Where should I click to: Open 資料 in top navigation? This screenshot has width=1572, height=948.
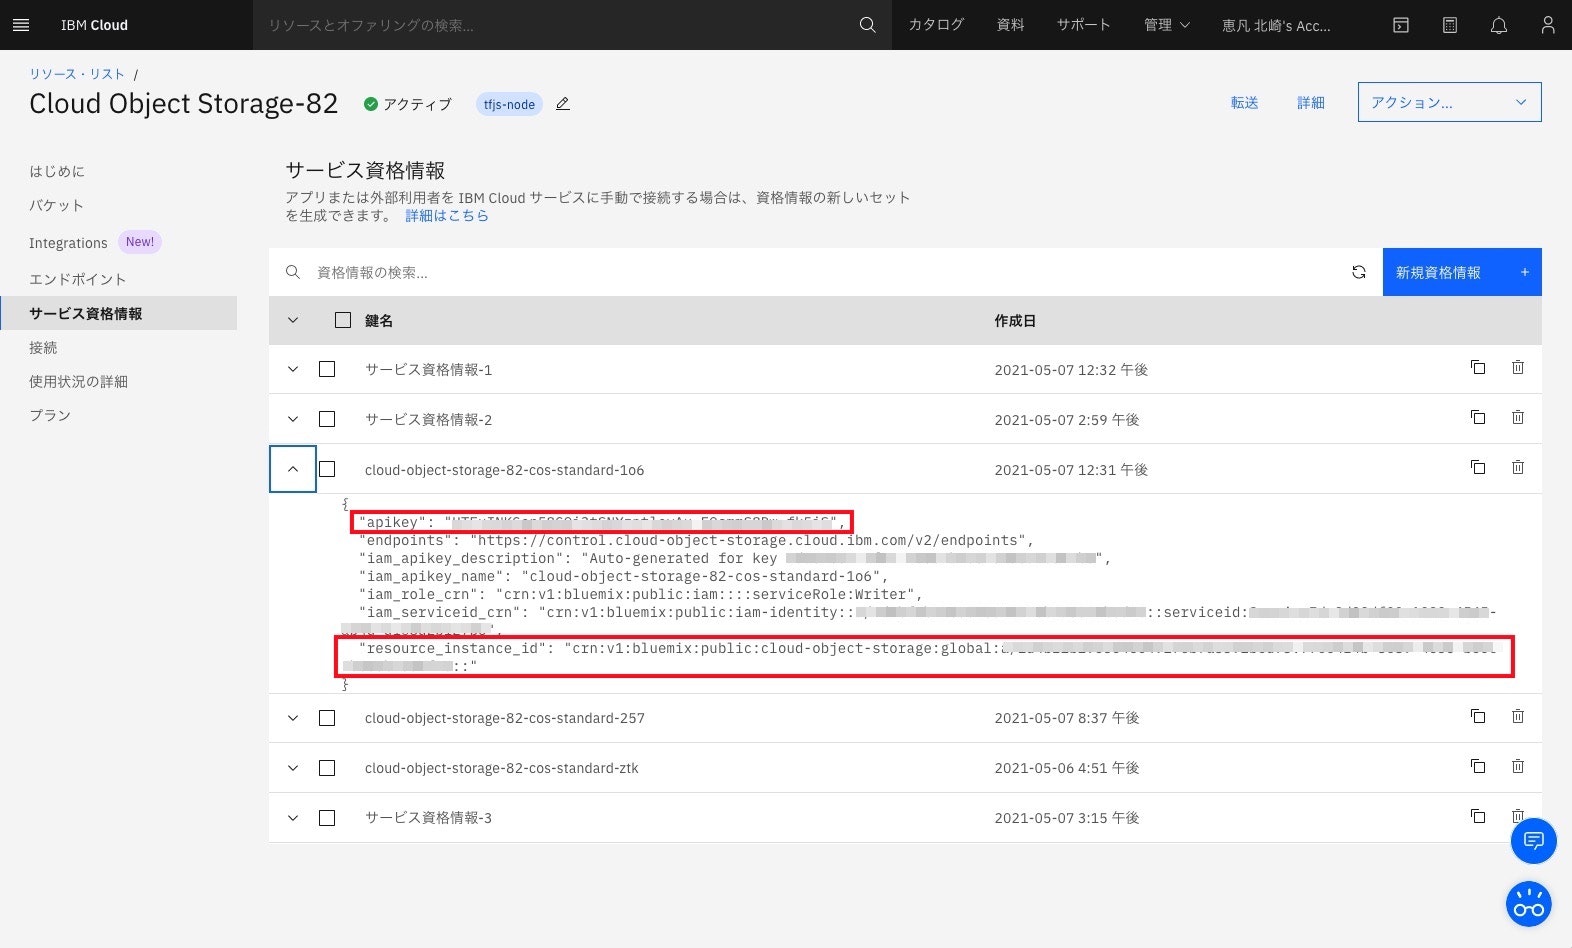point(1010,25)
